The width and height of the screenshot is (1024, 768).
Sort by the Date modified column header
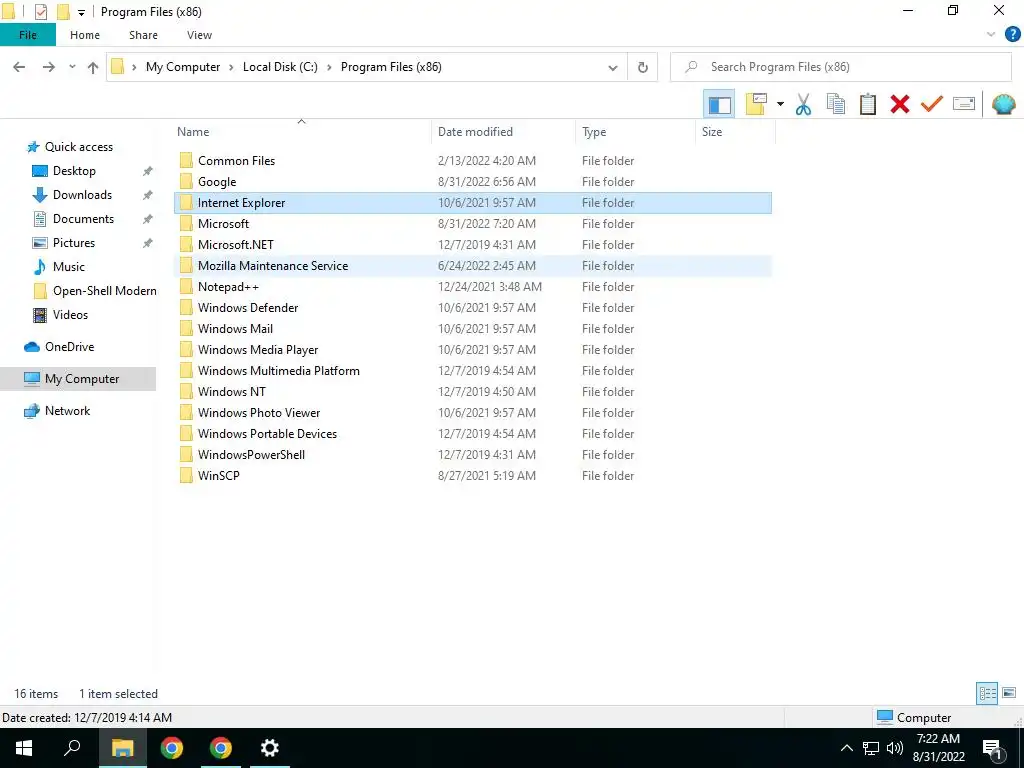coord(475,132)
